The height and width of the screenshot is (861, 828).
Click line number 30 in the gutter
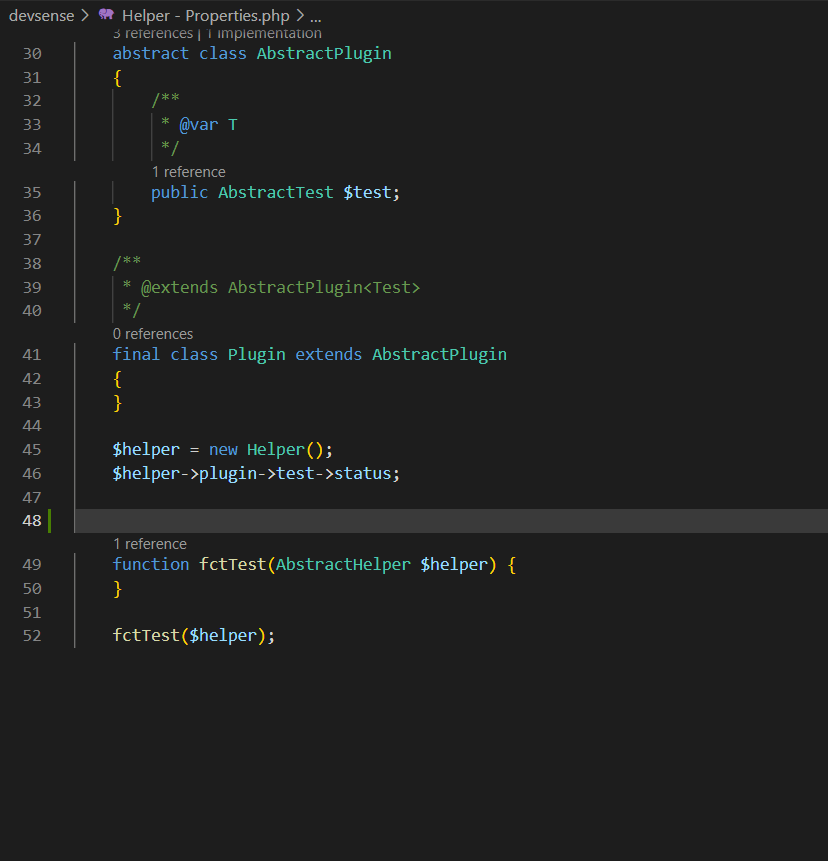(x=31, y=54)
